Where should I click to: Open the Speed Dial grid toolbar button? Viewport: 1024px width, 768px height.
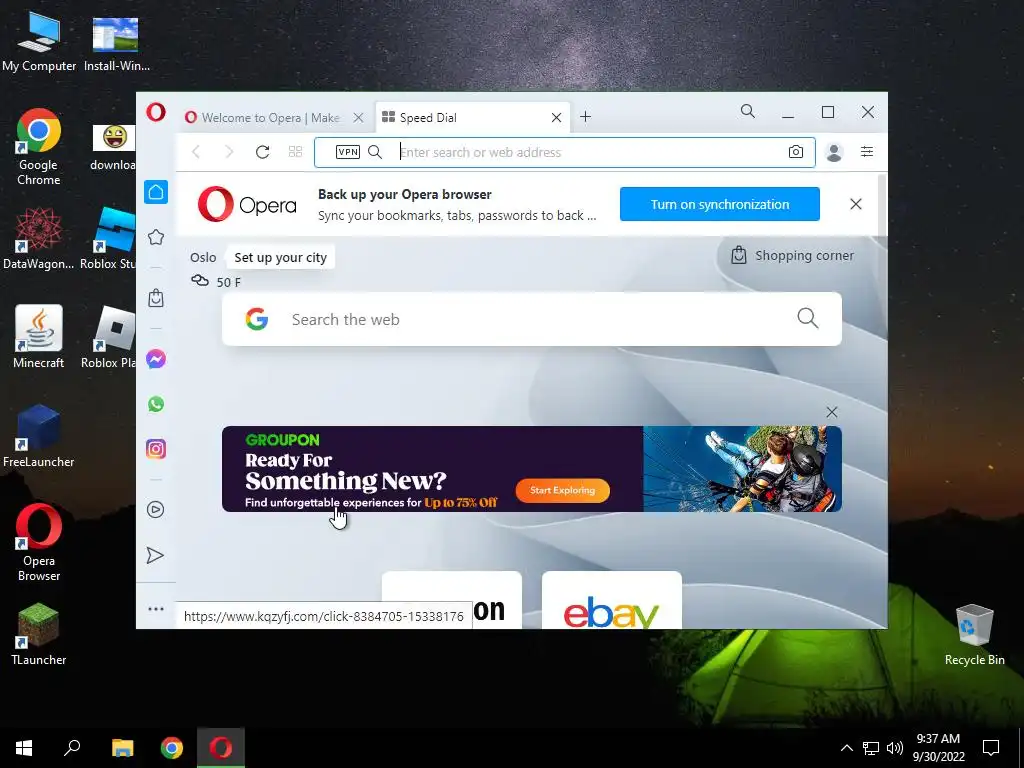point(295,152)
